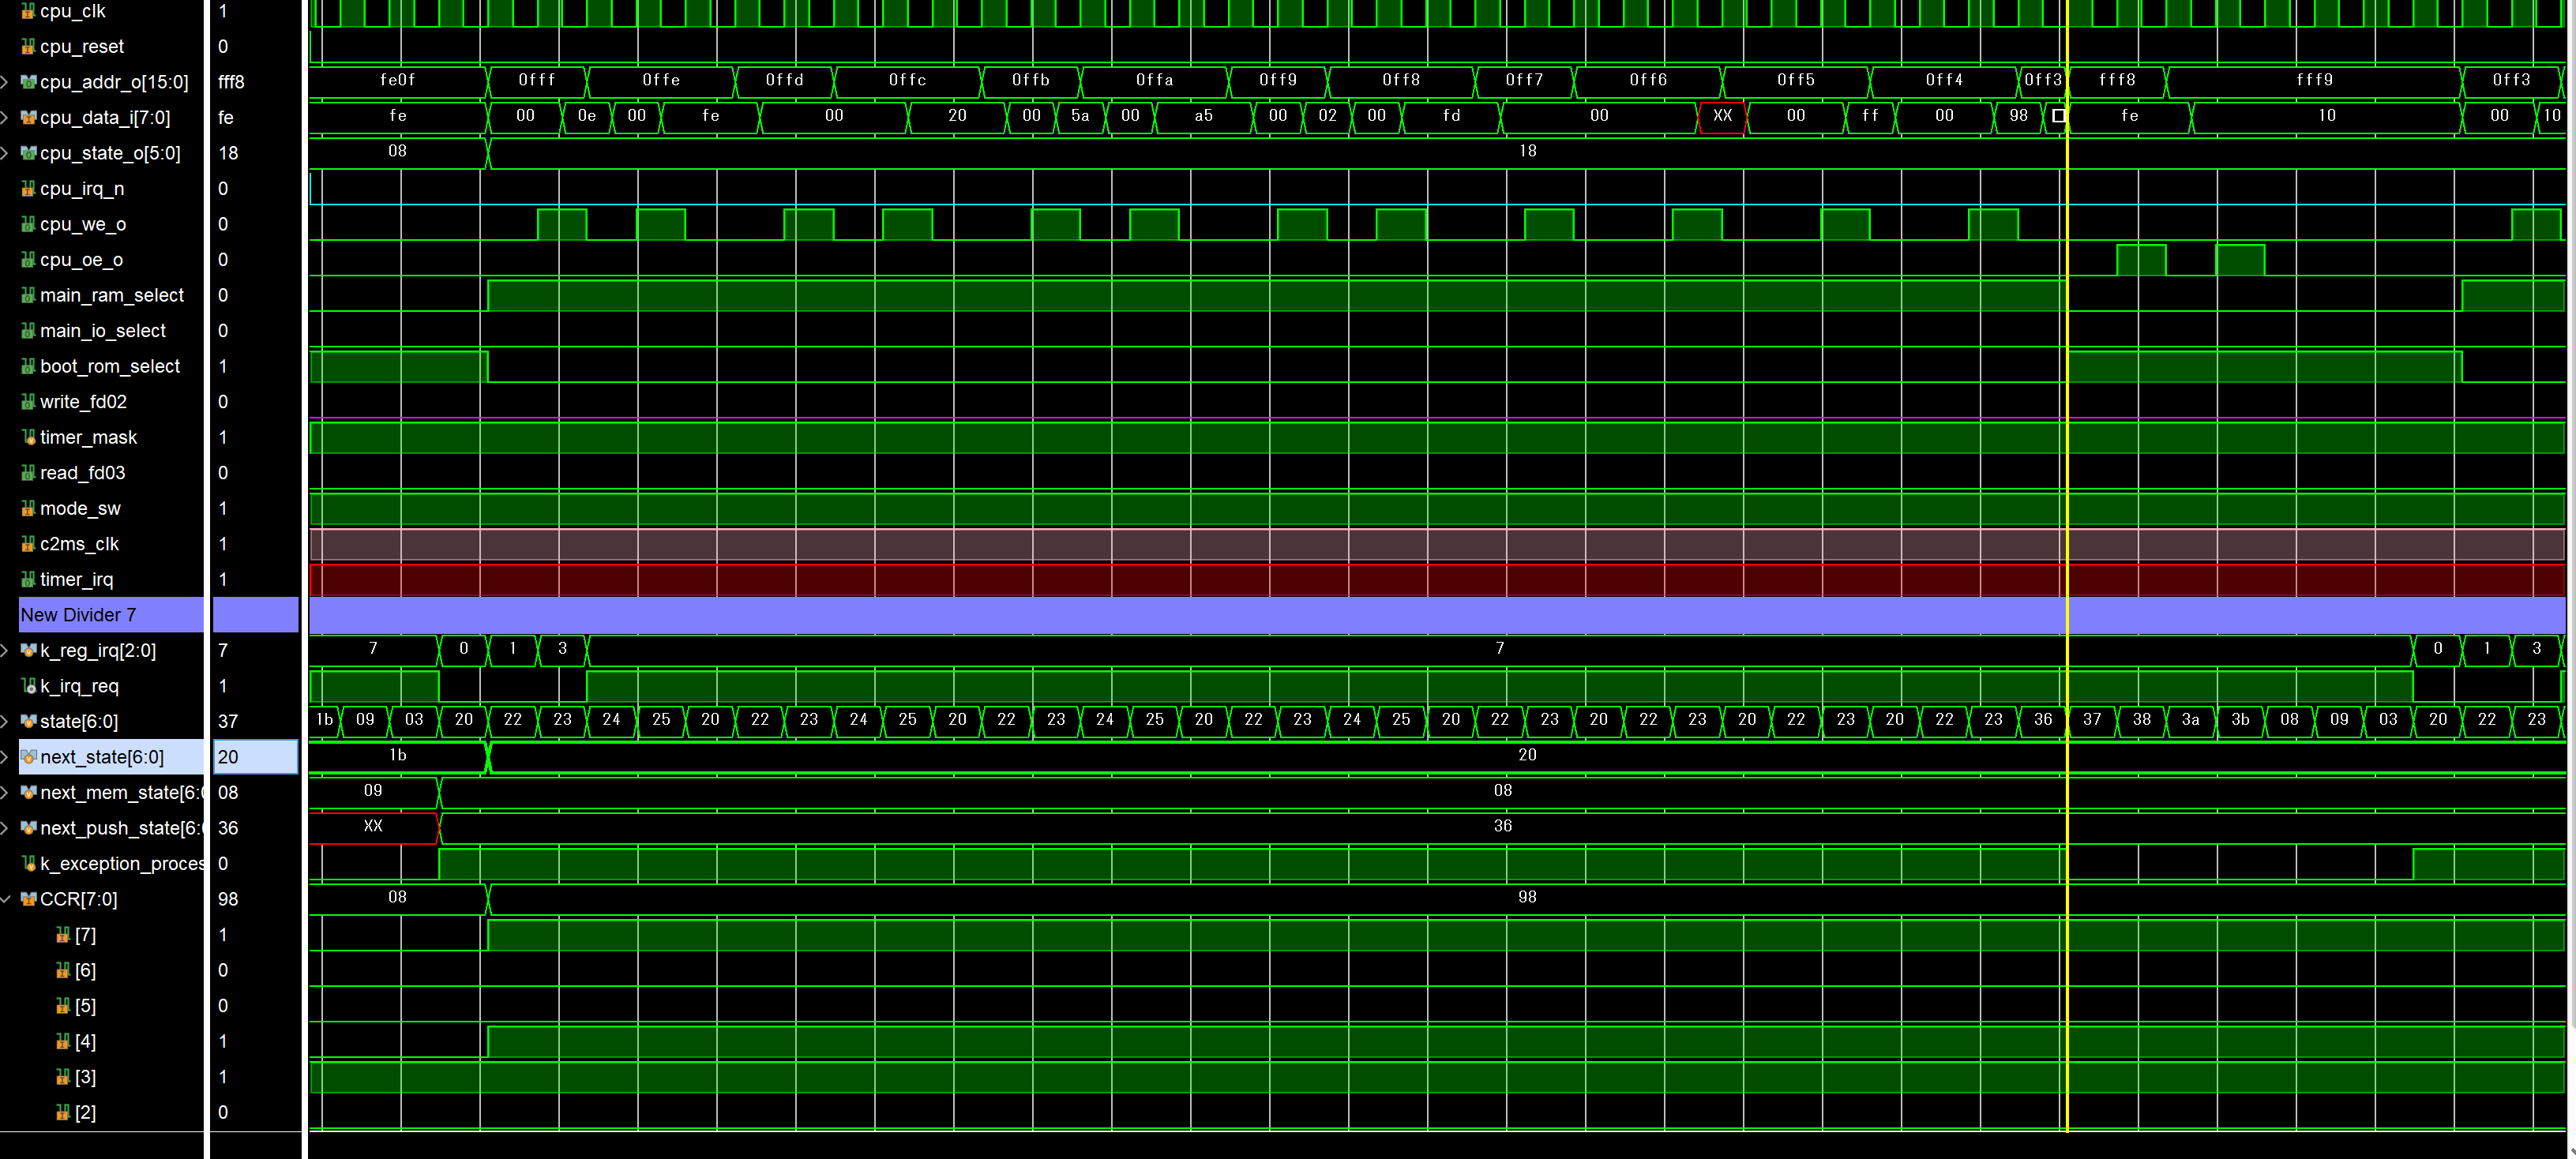This screenshot has width=2576, height=1159.
Task: Click the timer_mask internal signal icon
Action: pos(28,437)
